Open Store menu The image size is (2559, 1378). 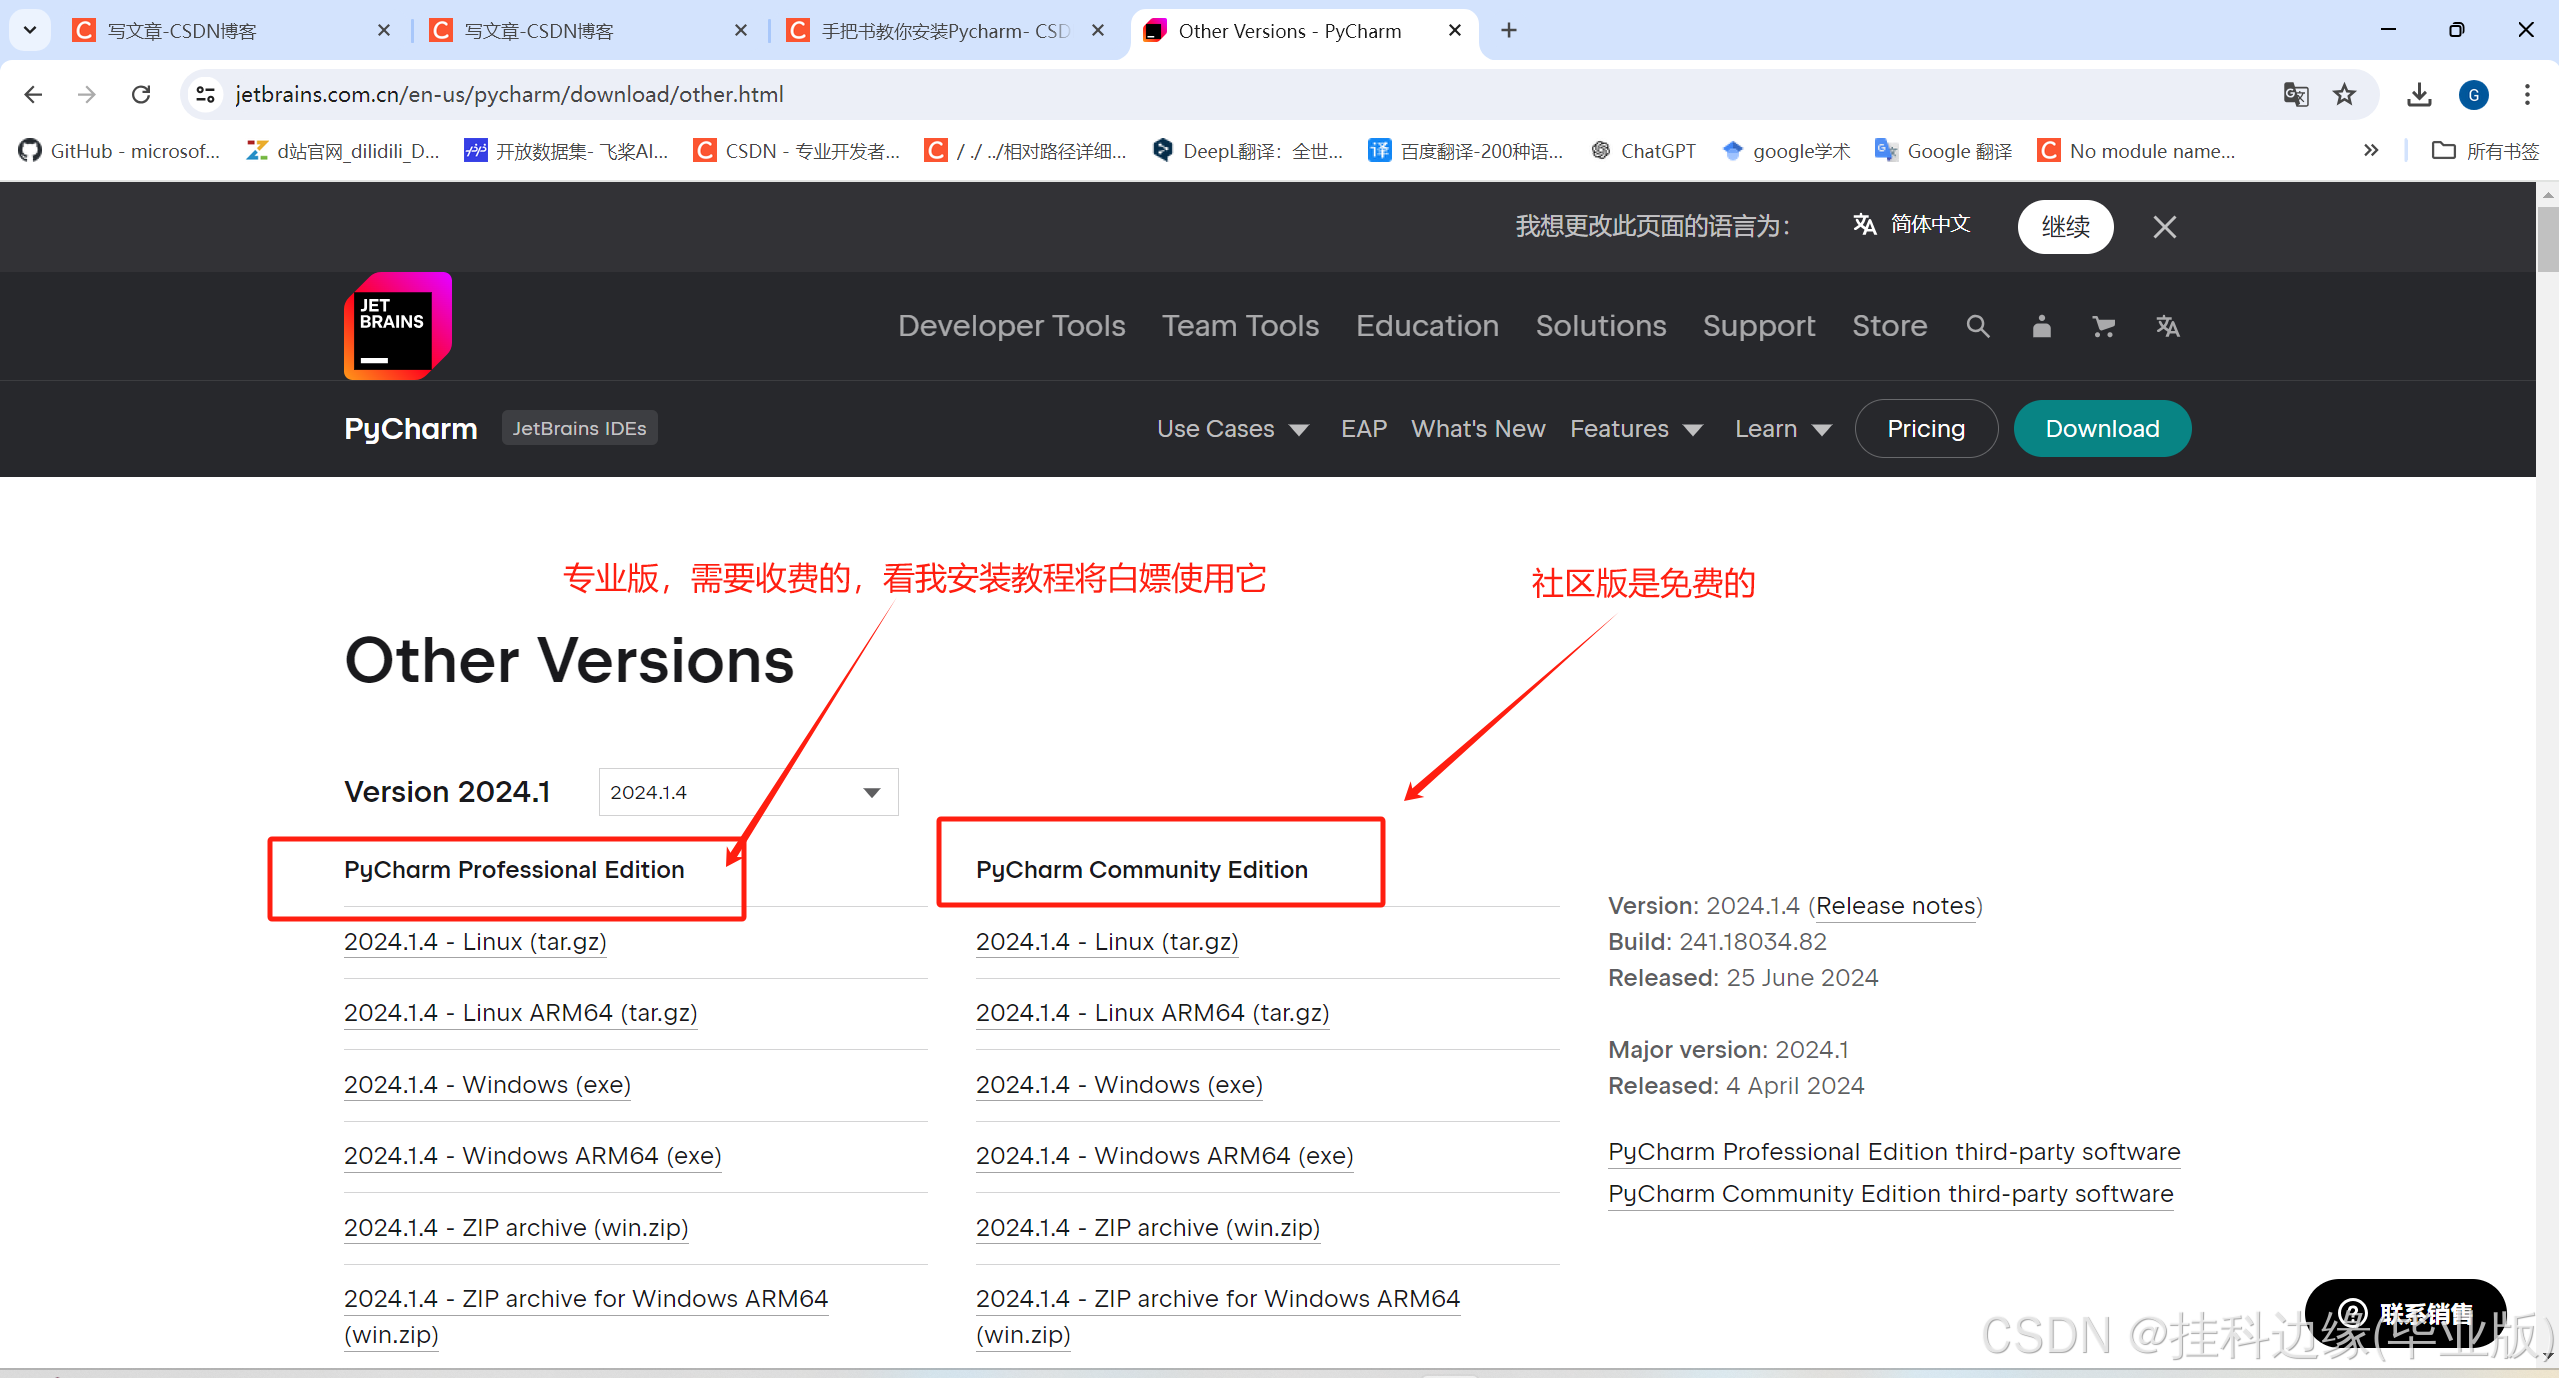pos(1889,326)
